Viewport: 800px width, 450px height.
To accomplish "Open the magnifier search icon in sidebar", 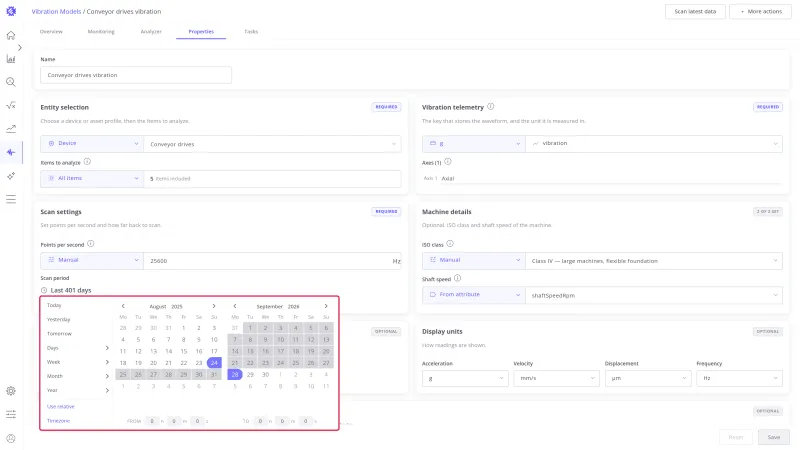I will (x=11, y=82).
